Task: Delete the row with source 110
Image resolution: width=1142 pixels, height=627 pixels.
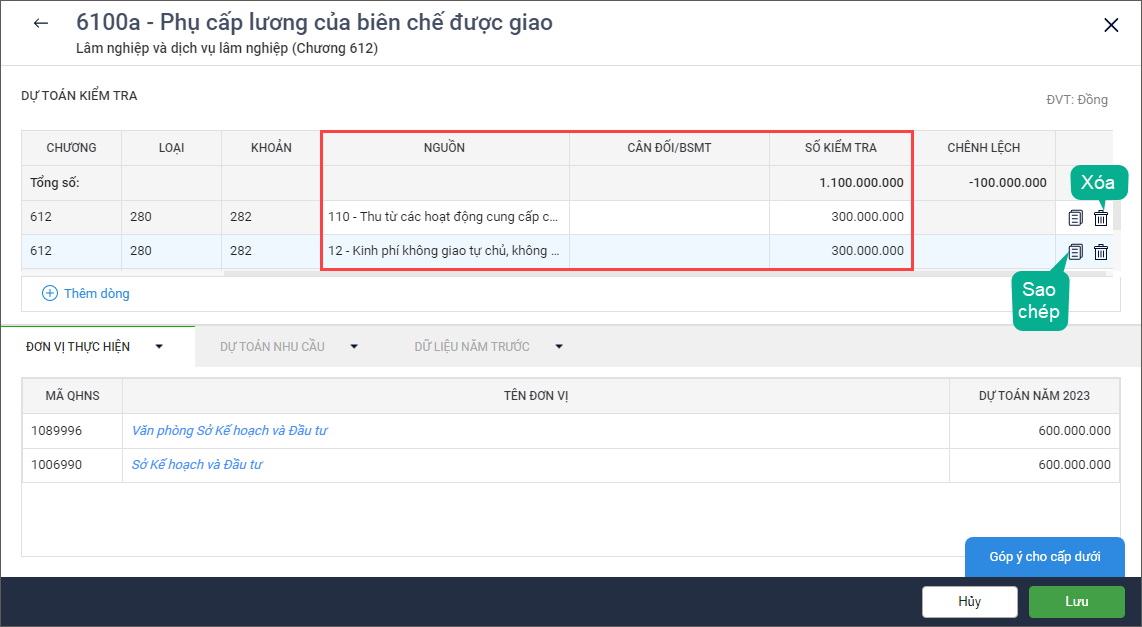Action: [x=1101, y=218]
